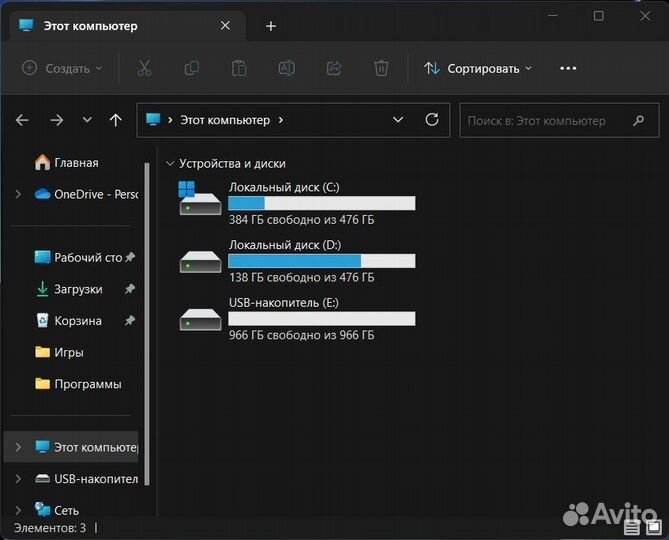Image resolution: width=669 pixels, height=540 pixels.
Task: Switch to large icons view in status bar
Action: (x=654, y=528)
